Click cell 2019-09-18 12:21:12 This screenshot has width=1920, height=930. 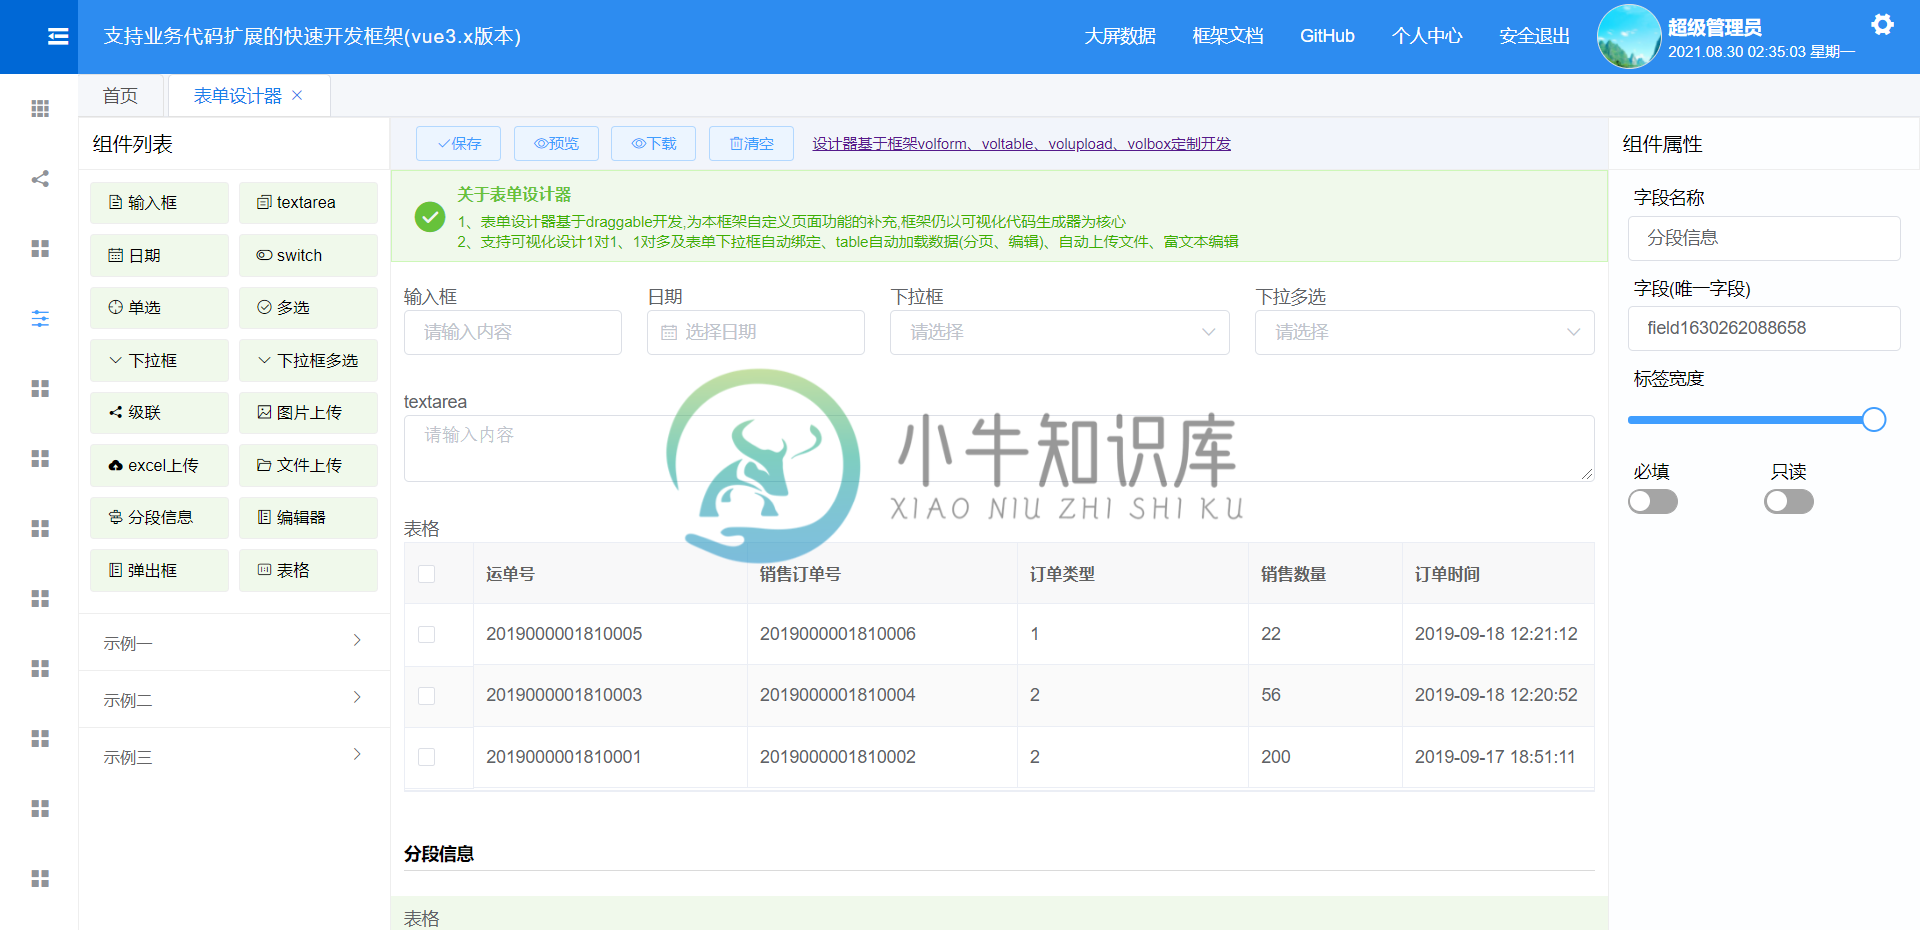[x=1496, y=634]
